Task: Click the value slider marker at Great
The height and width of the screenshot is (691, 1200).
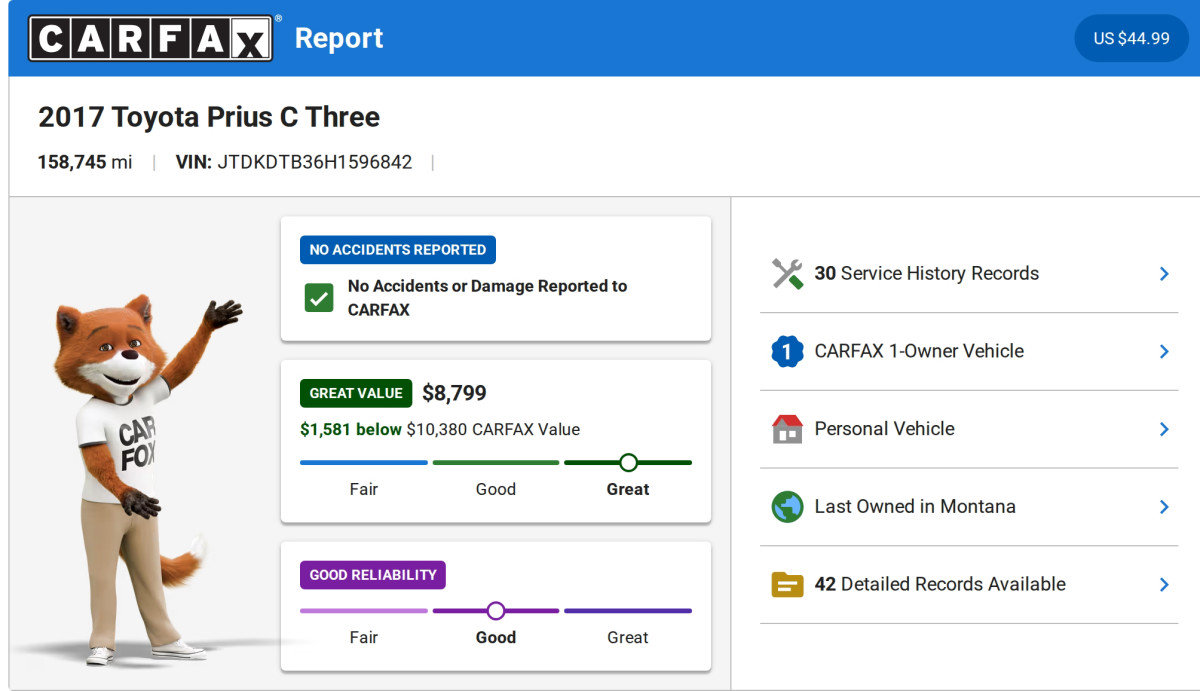Action: click(x=628, y=462)
